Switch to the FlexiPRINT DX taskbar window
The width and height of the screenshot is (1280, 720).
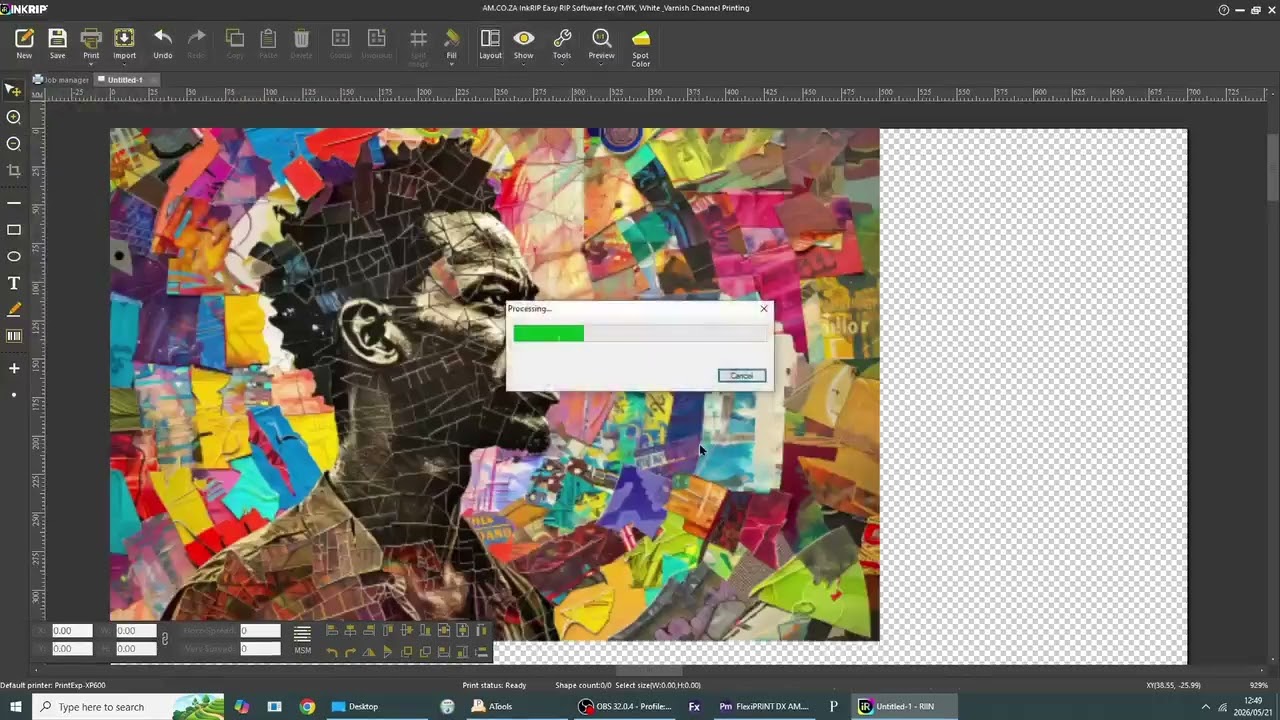pyautogui.click(x=764, y=707)
